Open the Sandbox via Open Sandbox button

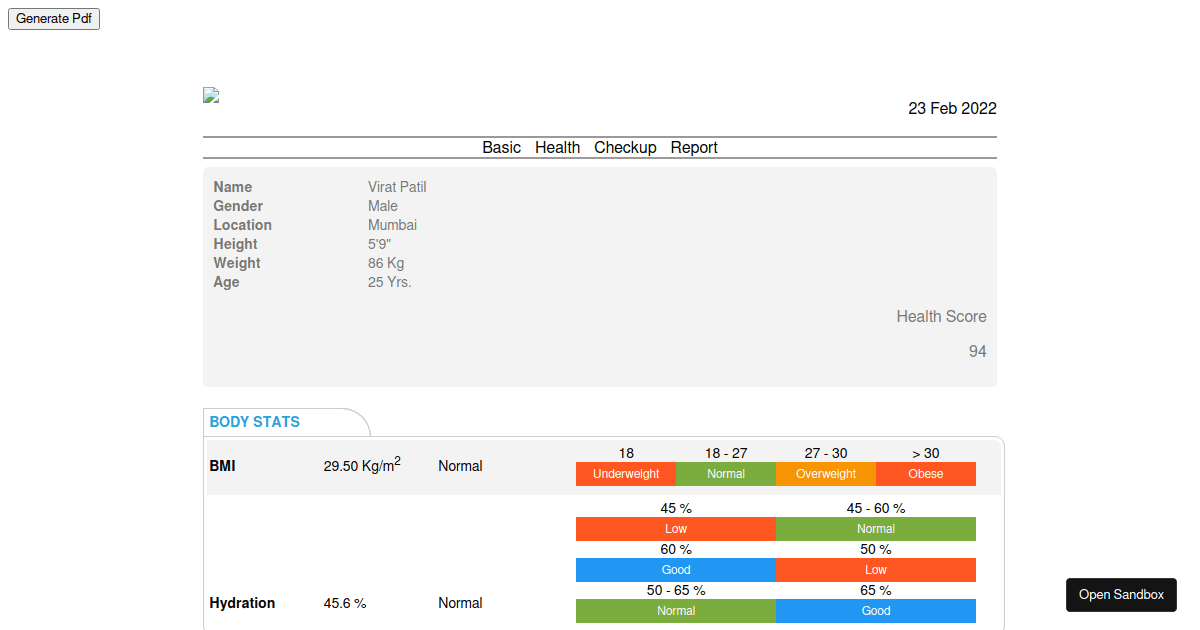1121,595
